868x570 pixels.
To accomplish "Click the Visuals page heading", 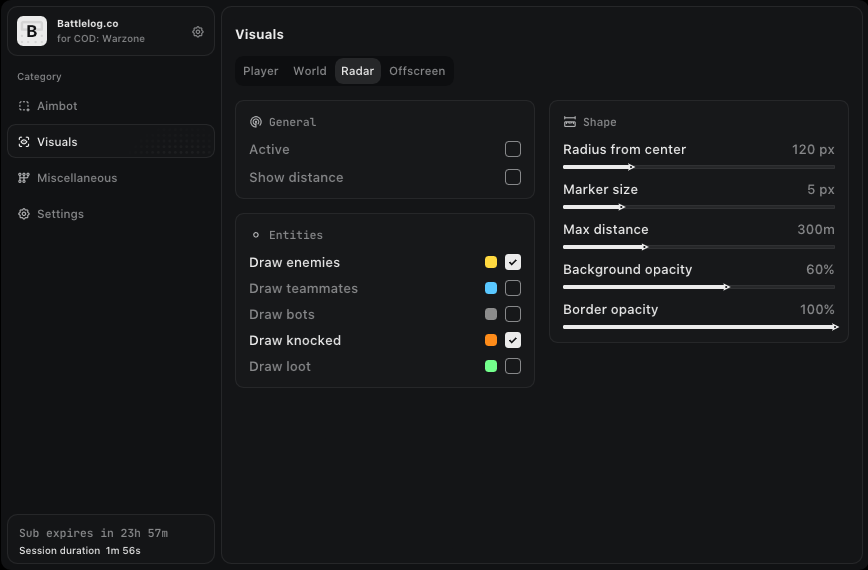I will pos(259,34).
